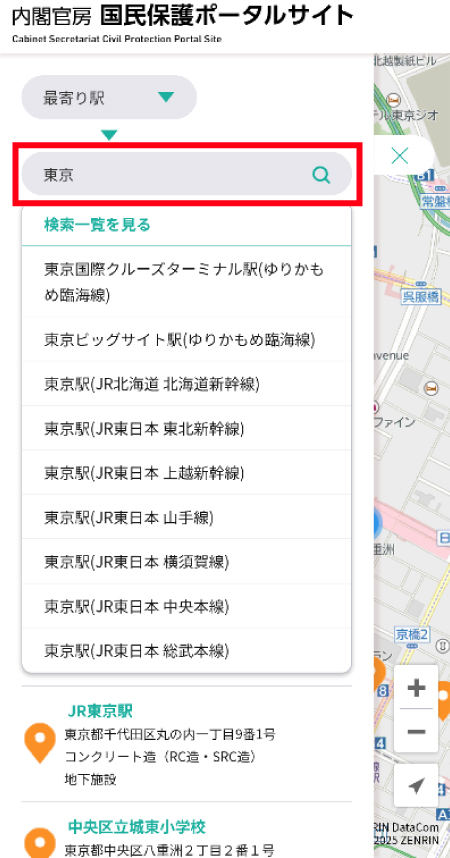
Task: Click the magnifying glass search icon
Action: click(321, 175)
